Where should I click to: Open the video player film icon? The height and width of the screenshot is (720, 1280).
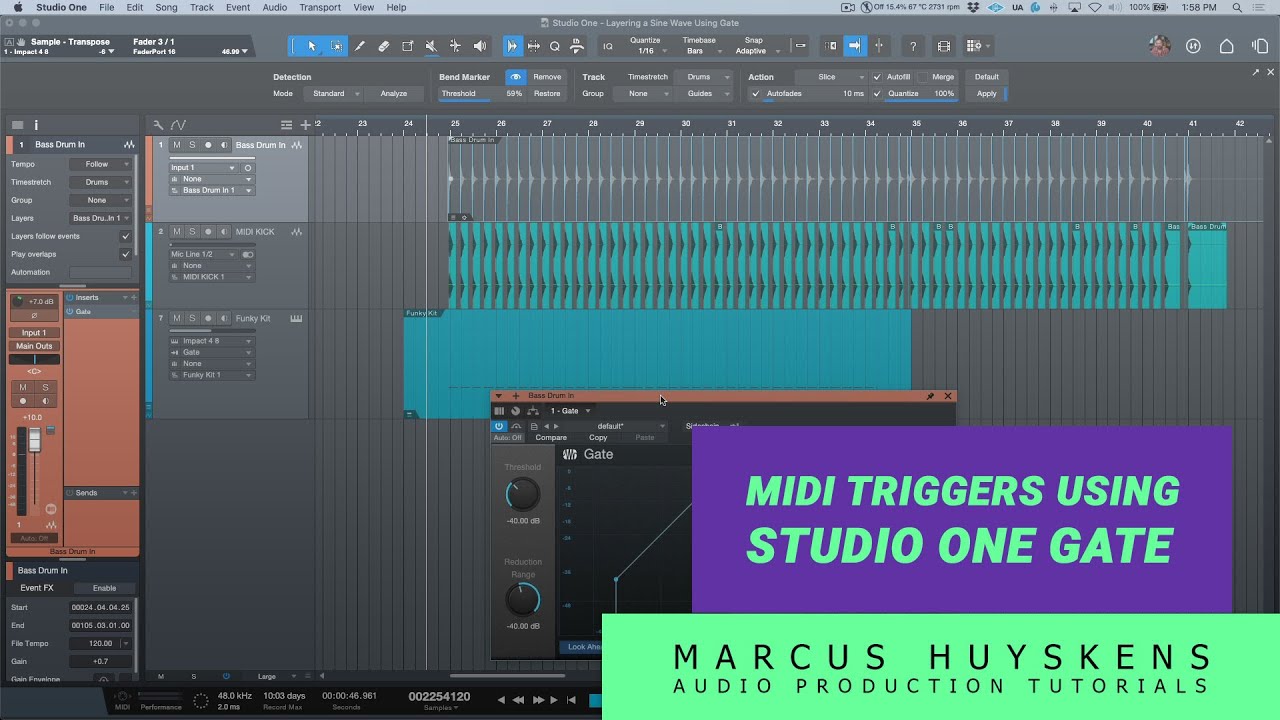944,46
